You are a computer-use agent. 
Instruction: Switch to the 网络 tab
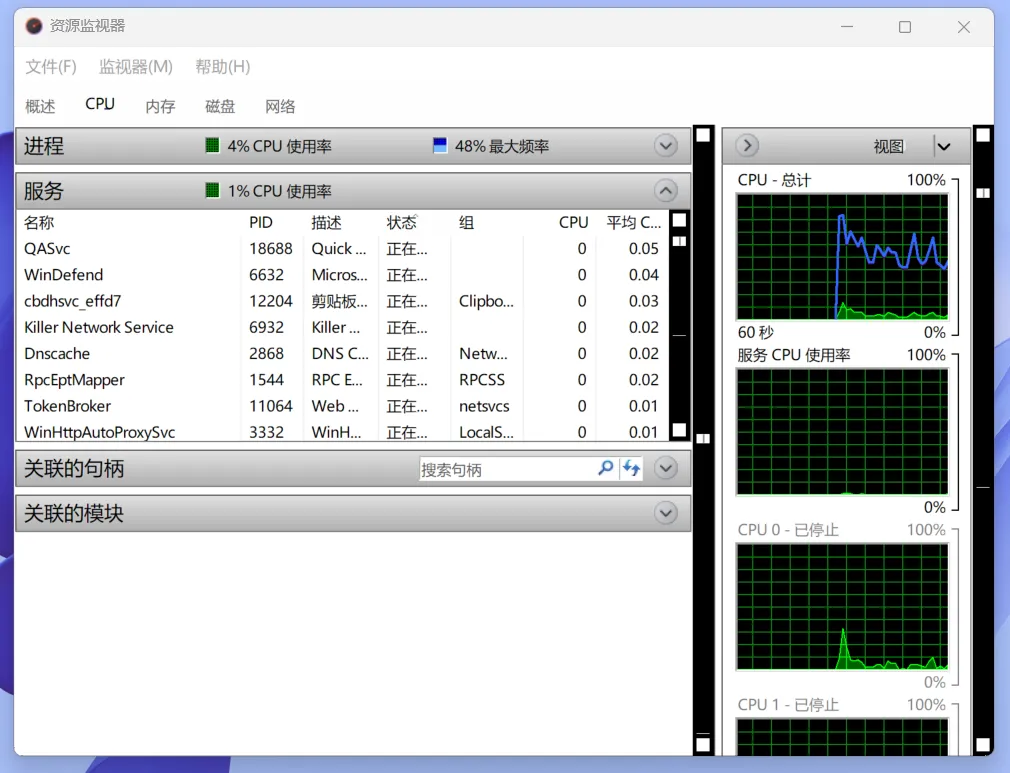[x=280, y=106]
